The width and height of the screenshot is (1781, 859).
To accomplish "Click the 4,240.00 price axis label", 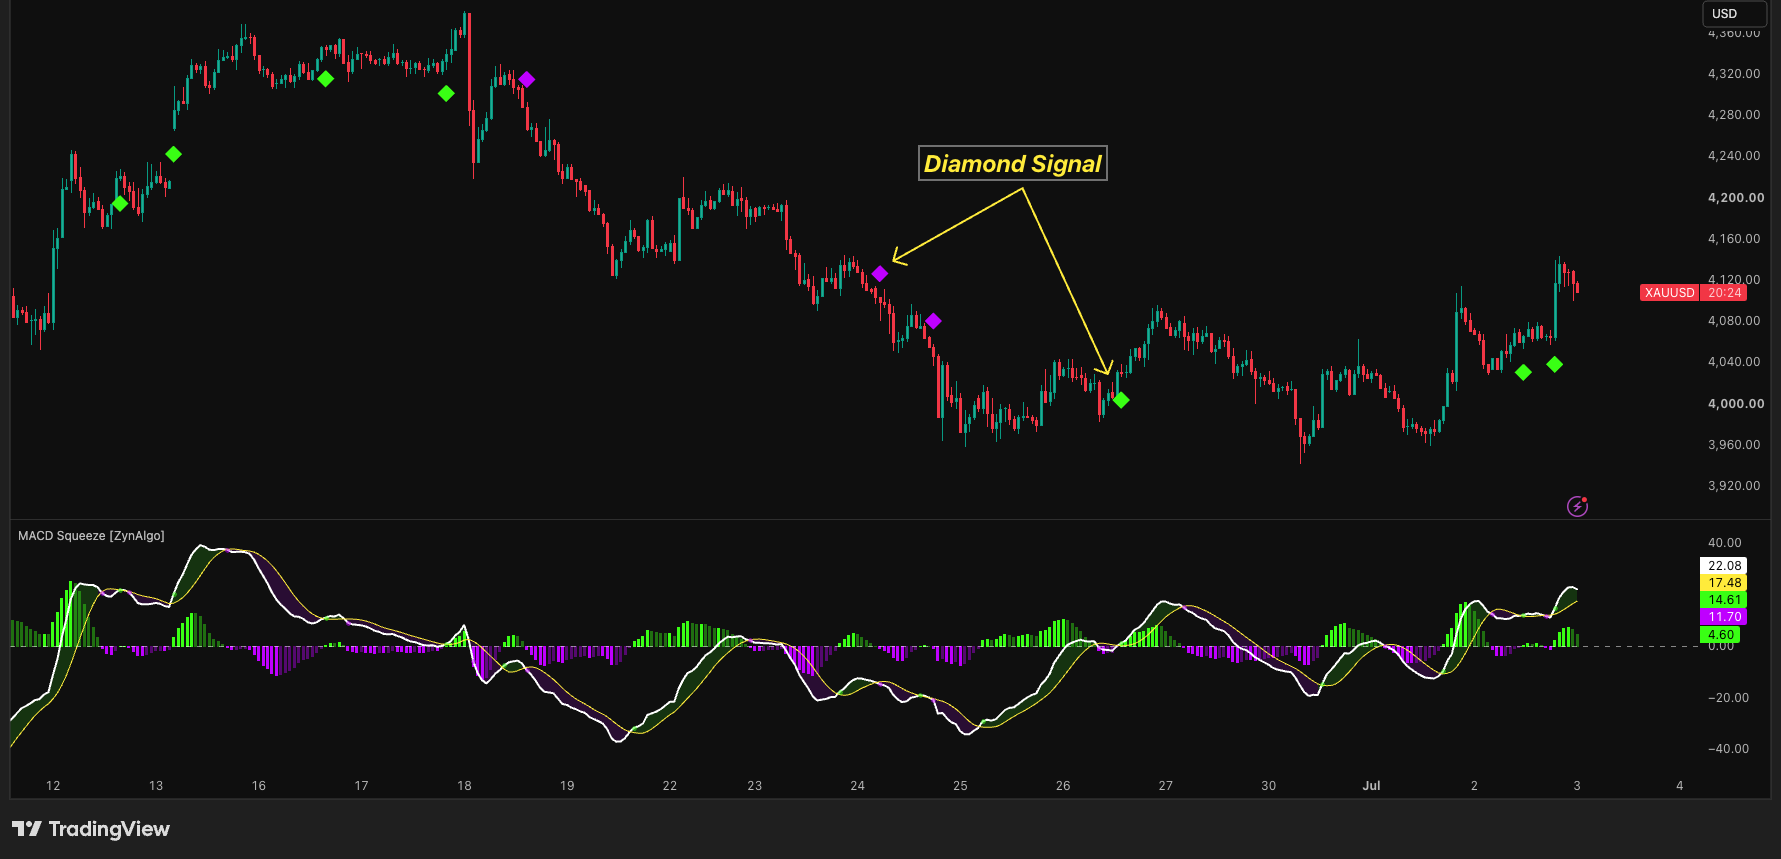I will click(1734, 156).
